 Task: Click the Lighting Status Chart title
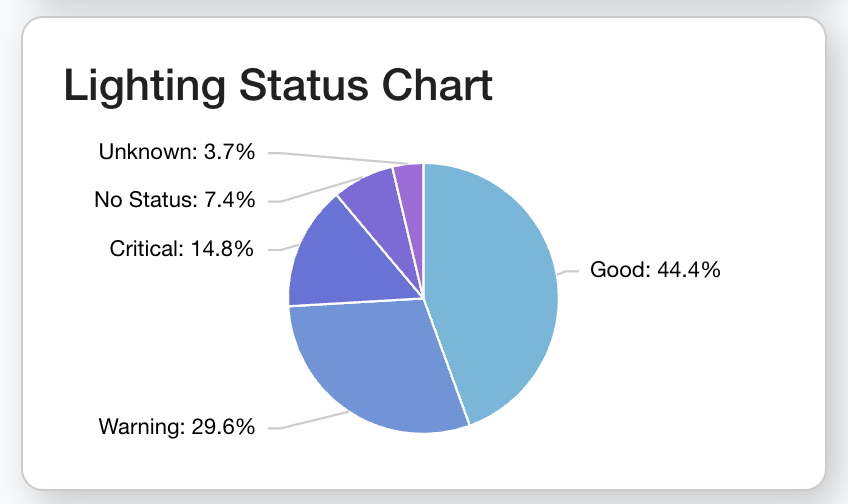[x=278, y=86]
